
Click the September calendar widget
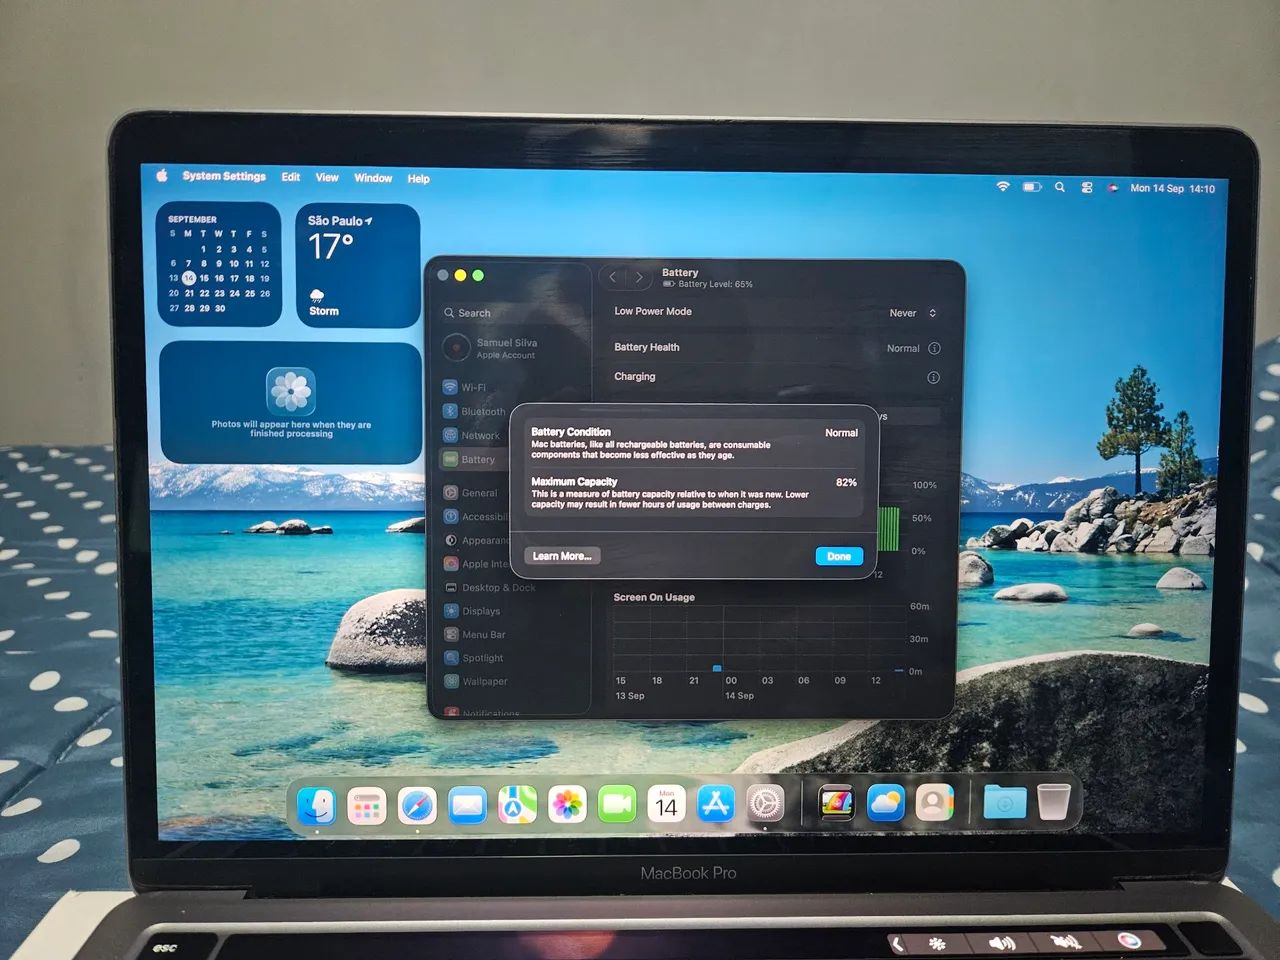click(219, 264)
